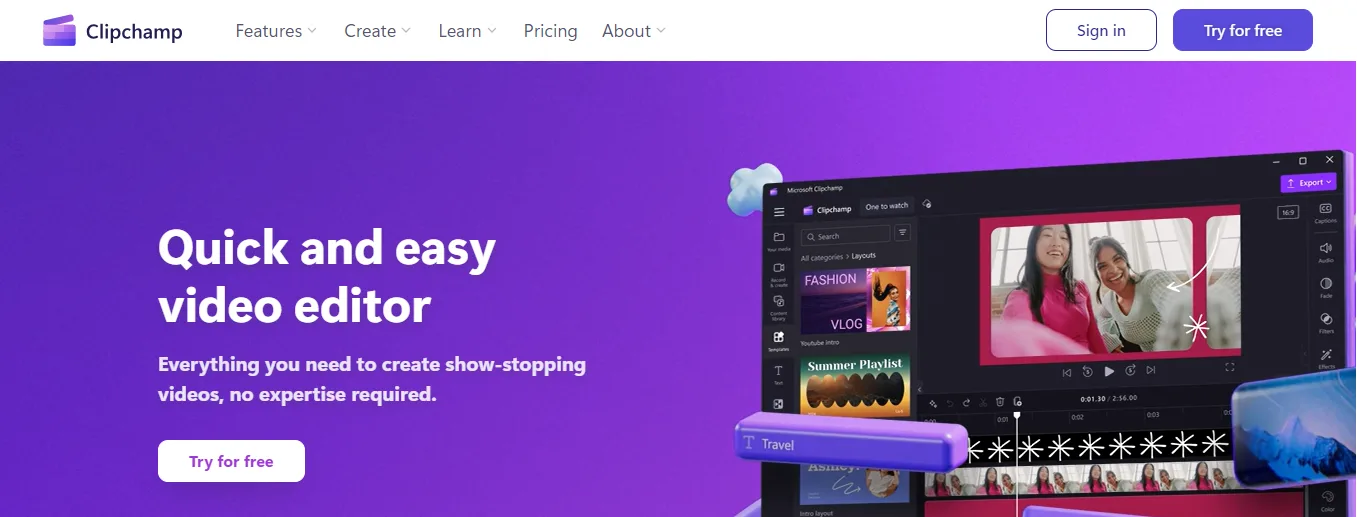Click the Sign in button
Image resolution: width=1357 pixels, height=517 pixels.
click(1101, 30)
